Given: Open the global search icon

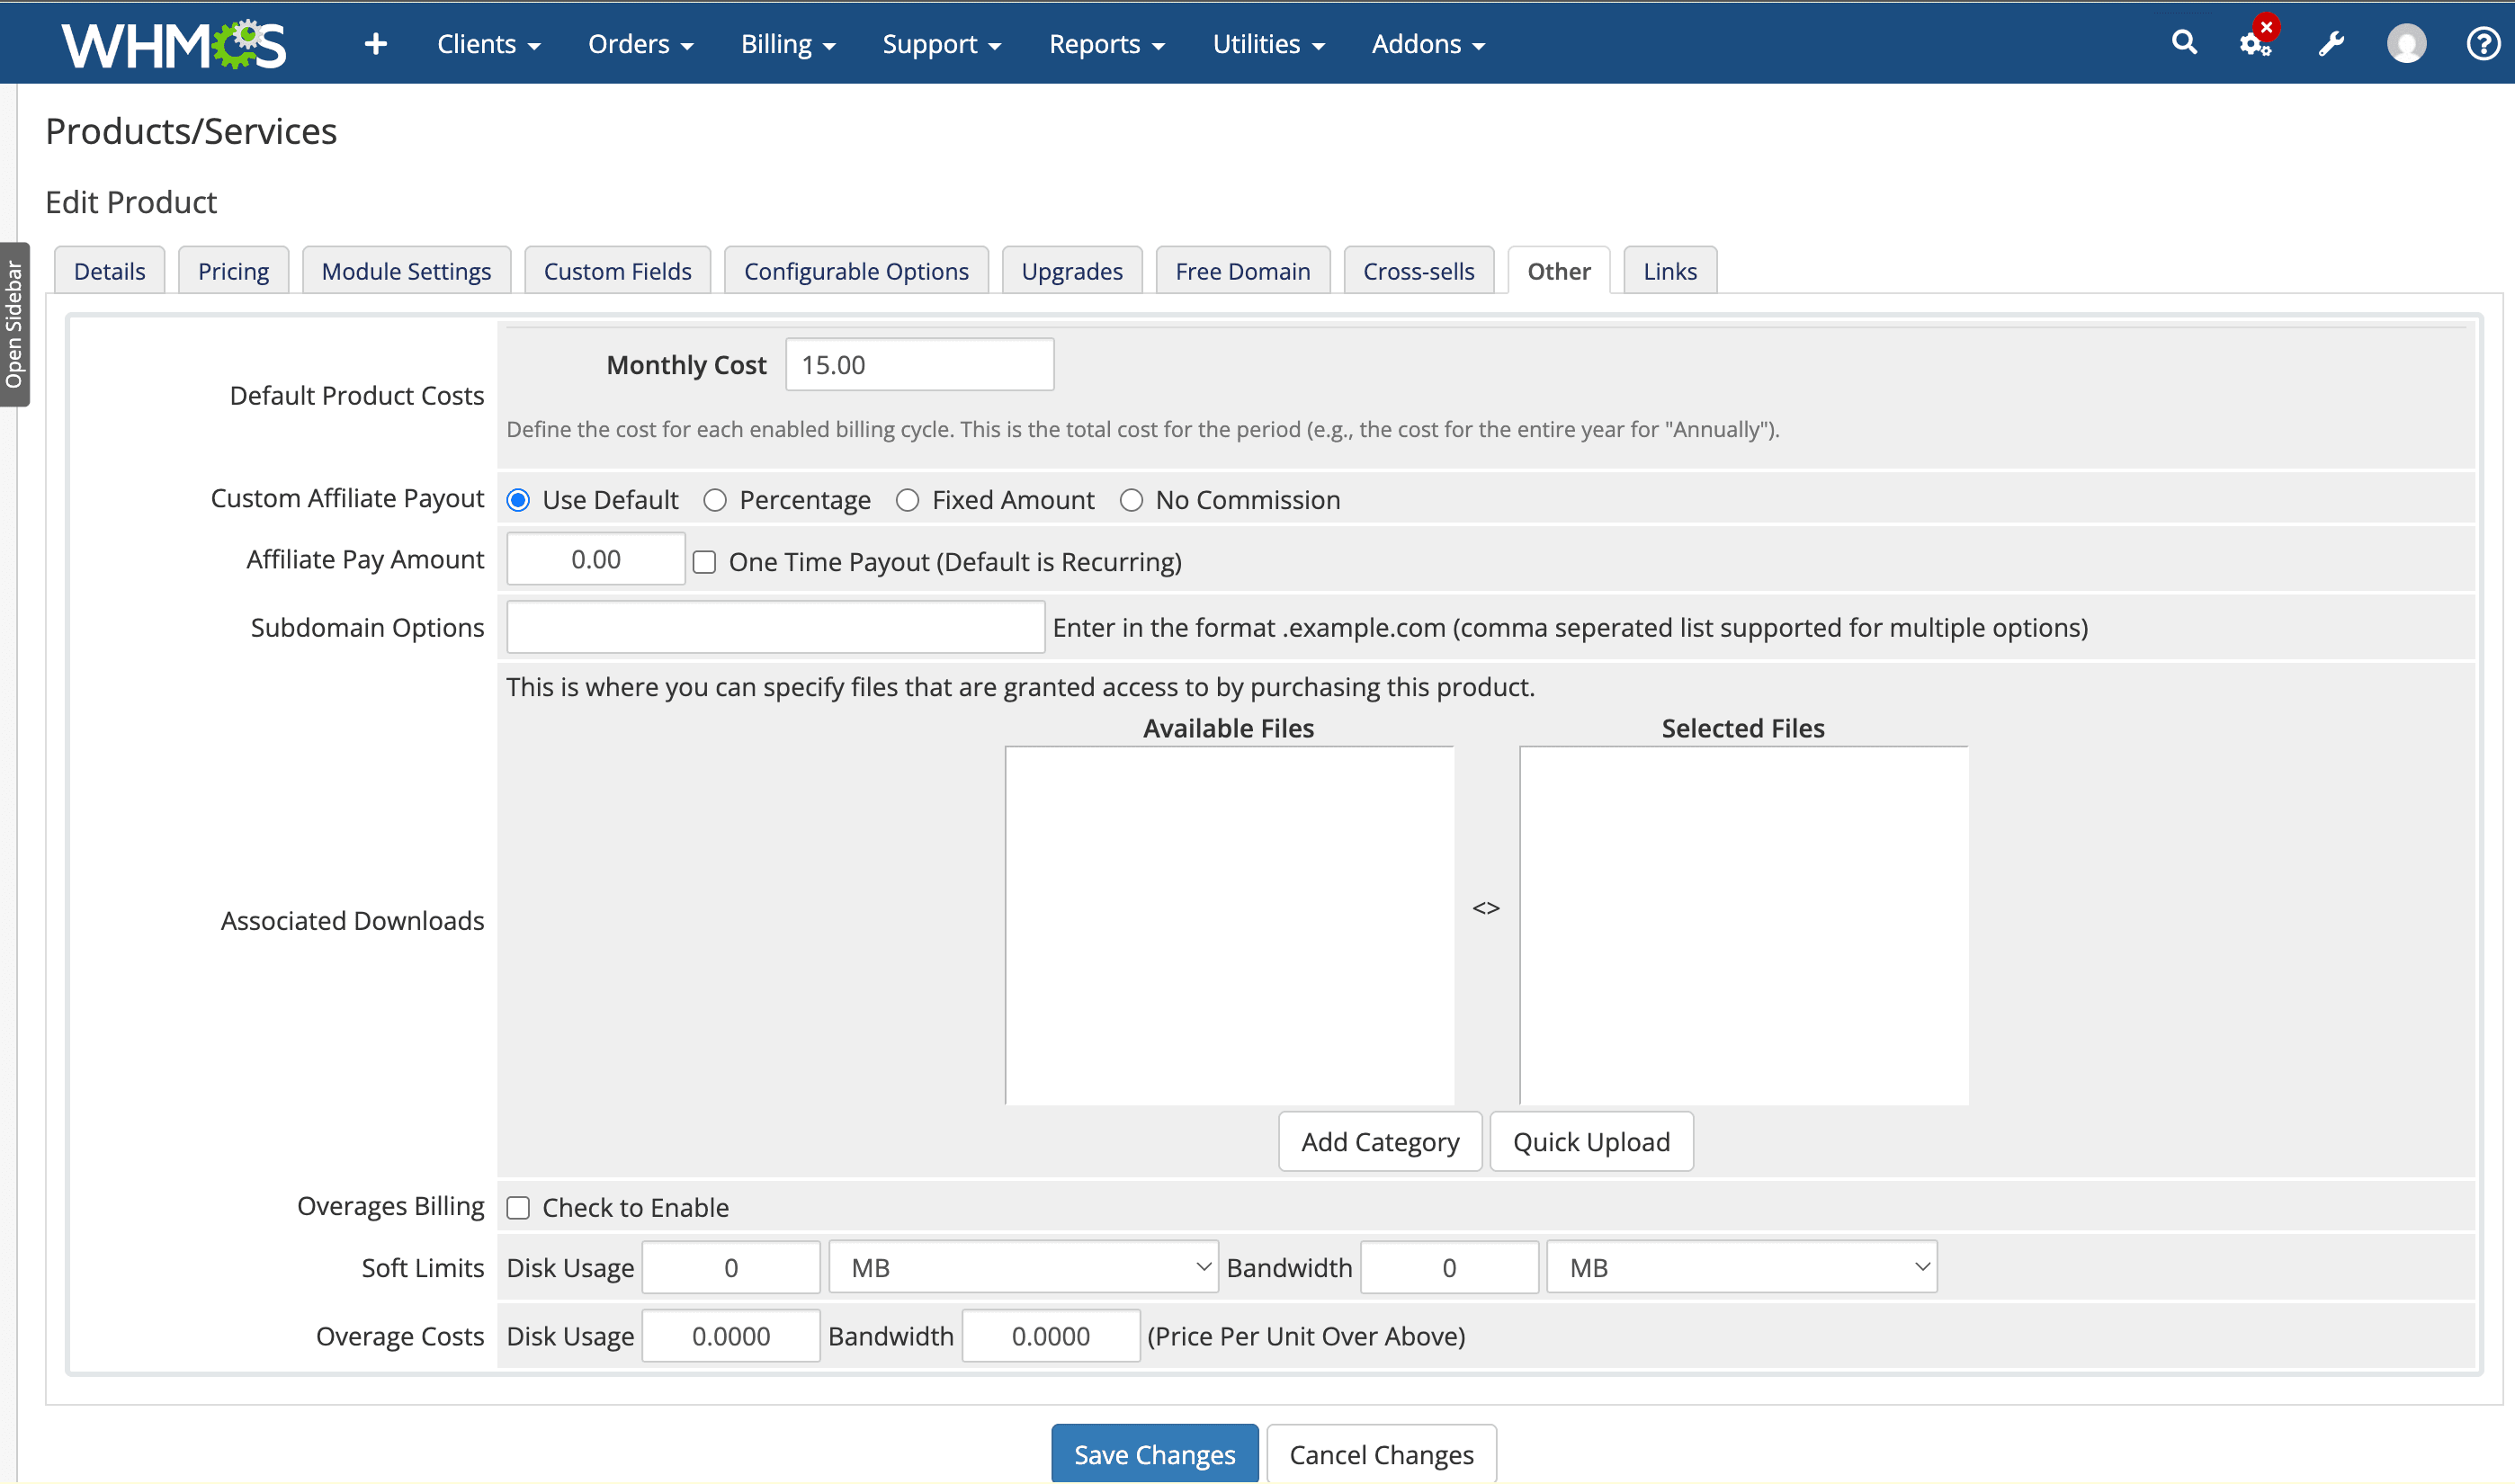Looking at the screenshot, I should (2184, 43).
